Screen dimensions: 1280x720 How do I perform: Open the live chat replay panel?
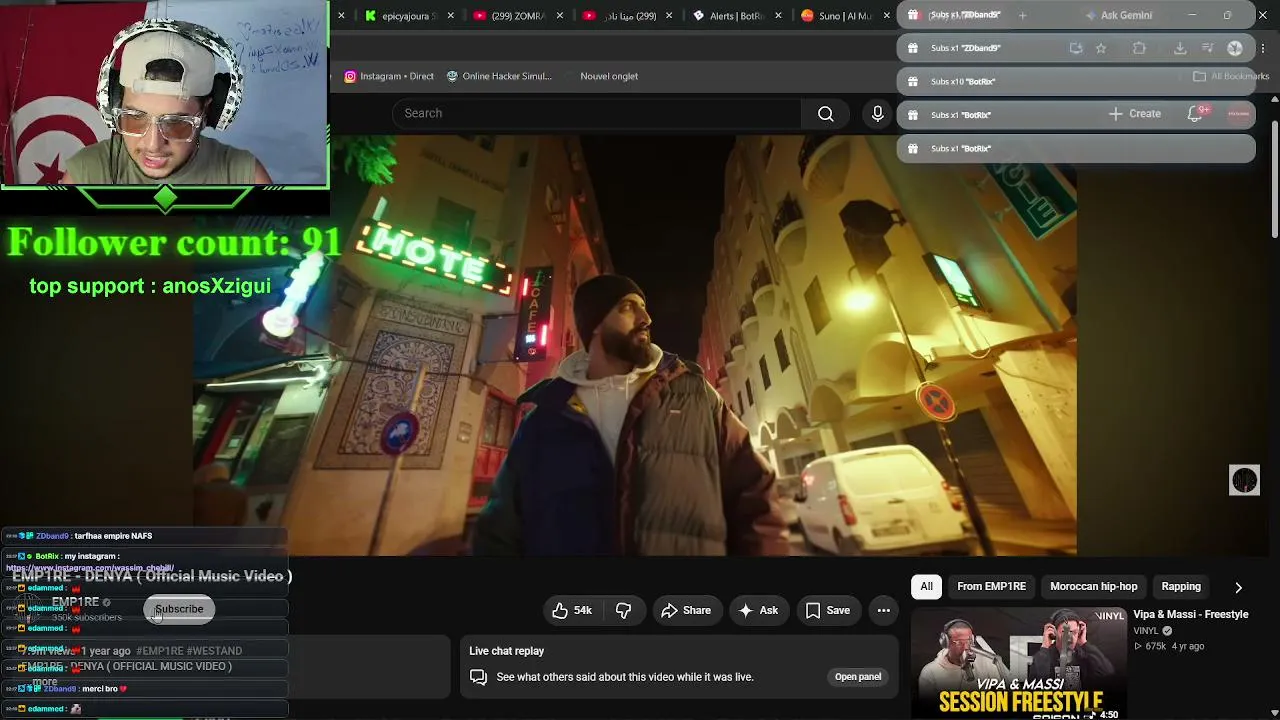tap(858, 677)
